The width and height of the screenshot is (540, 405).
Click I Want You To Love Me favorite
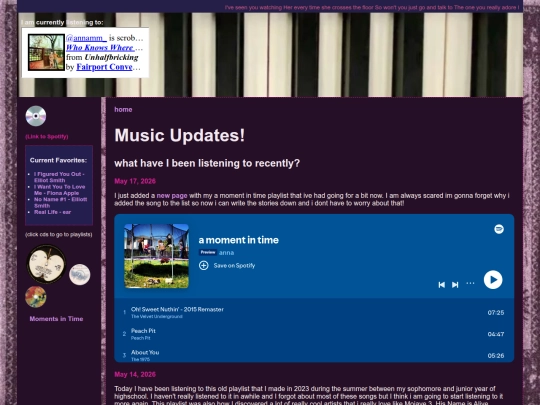(x=59, y=190)
